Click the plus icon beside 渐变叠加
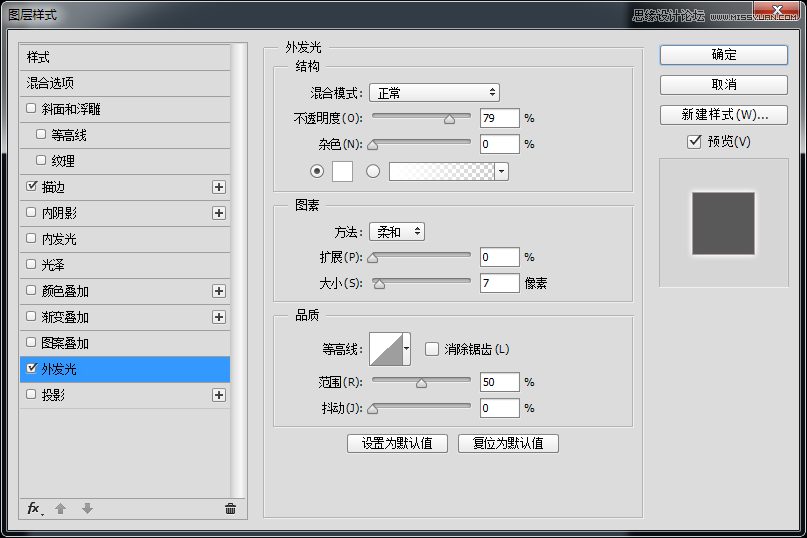 219,317
